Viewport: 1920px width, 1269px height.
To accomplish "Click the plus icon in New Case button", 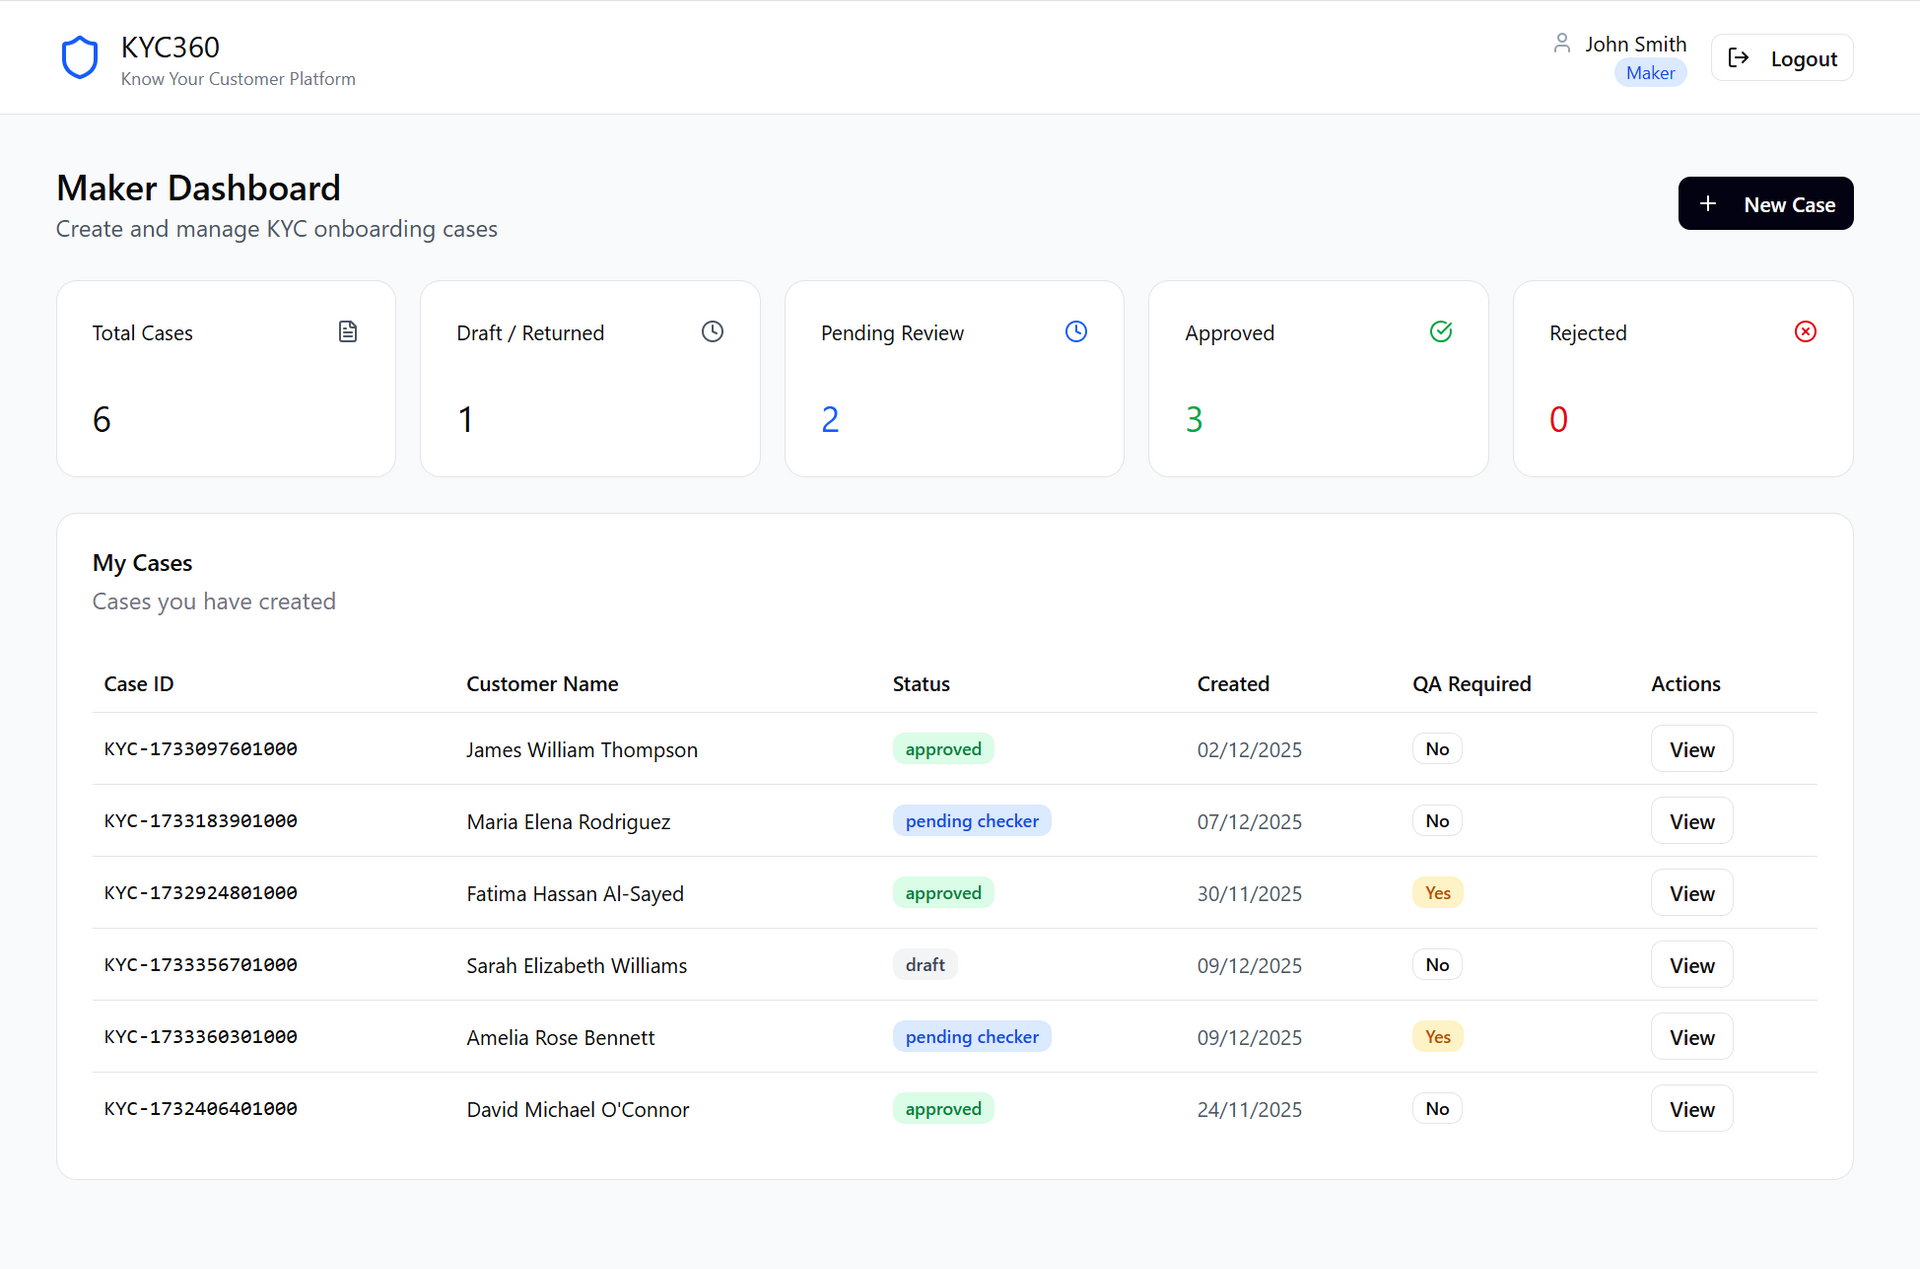I will coord(1708,204).
